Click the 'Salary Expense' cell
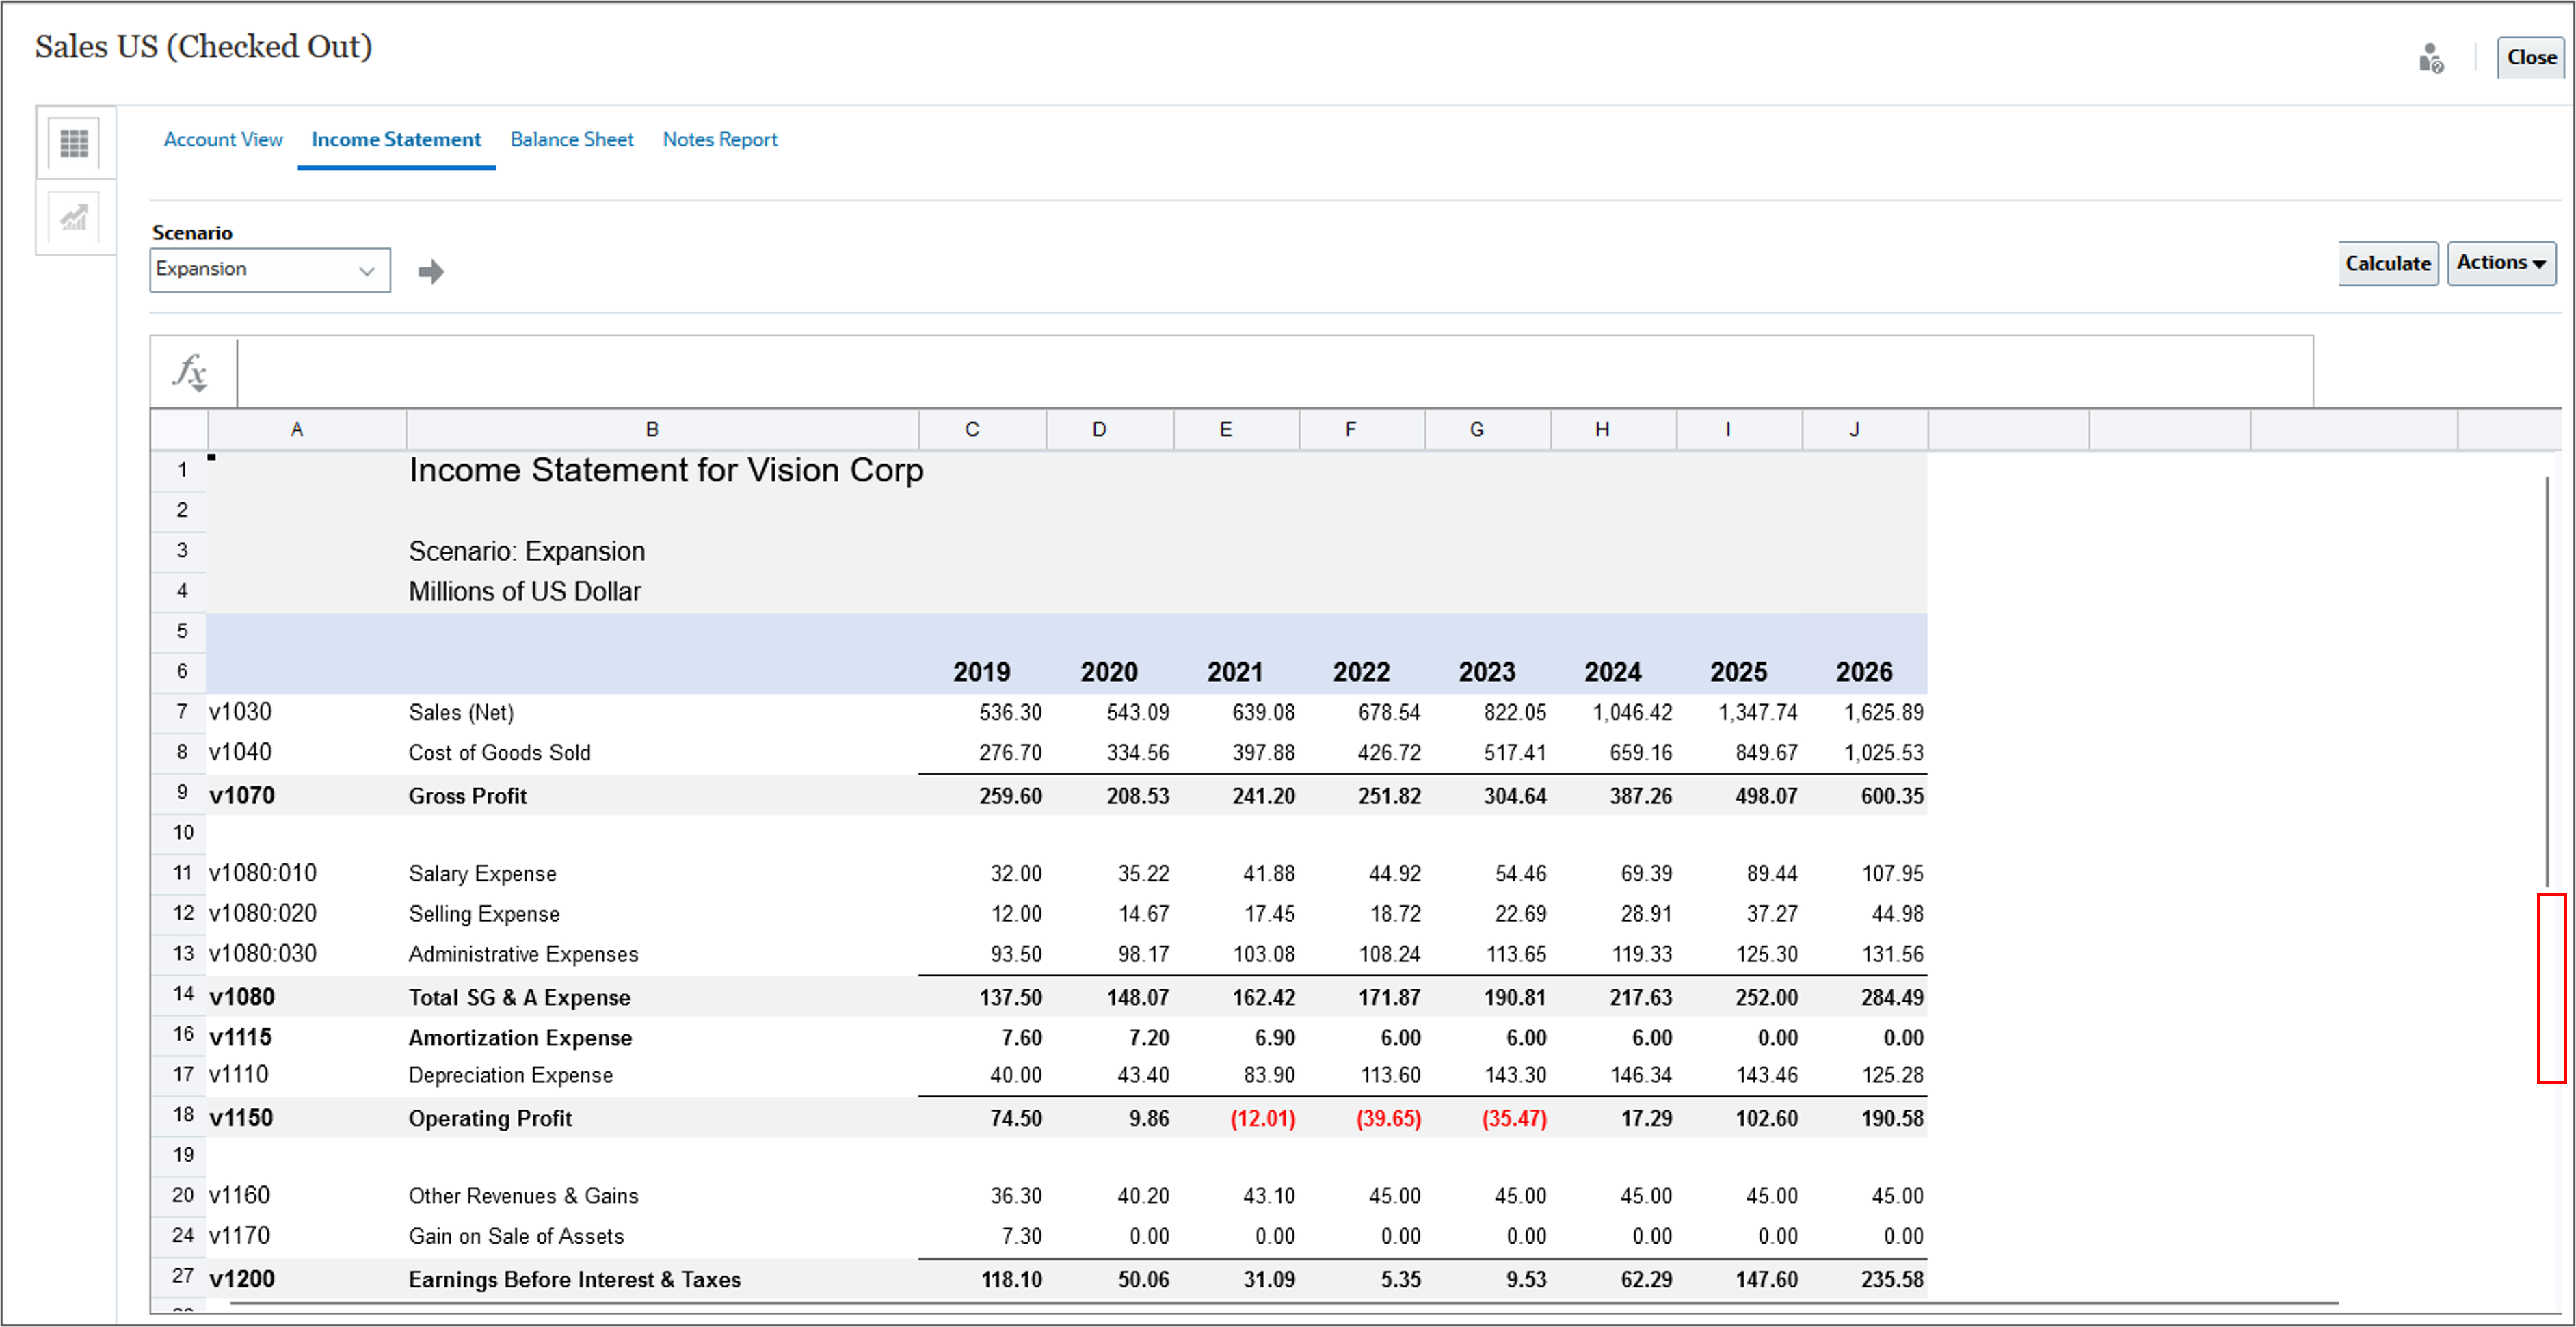Screen dimensions: 2576x1327 pos(482,874)
